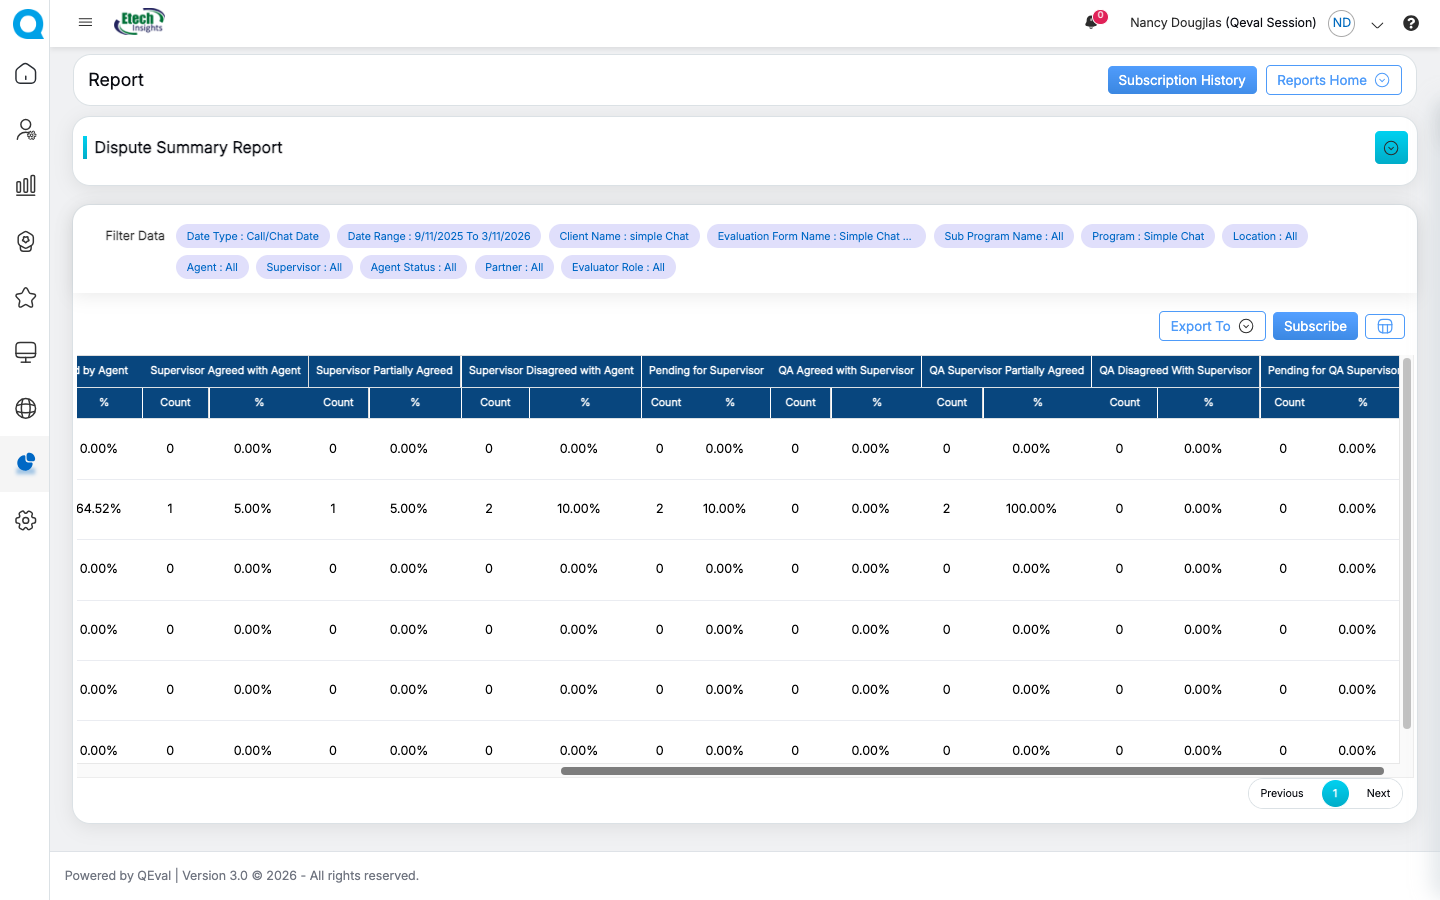Open the settings gear in sidebar
The width and height of the screenshot is (1440, 900).
26,520
